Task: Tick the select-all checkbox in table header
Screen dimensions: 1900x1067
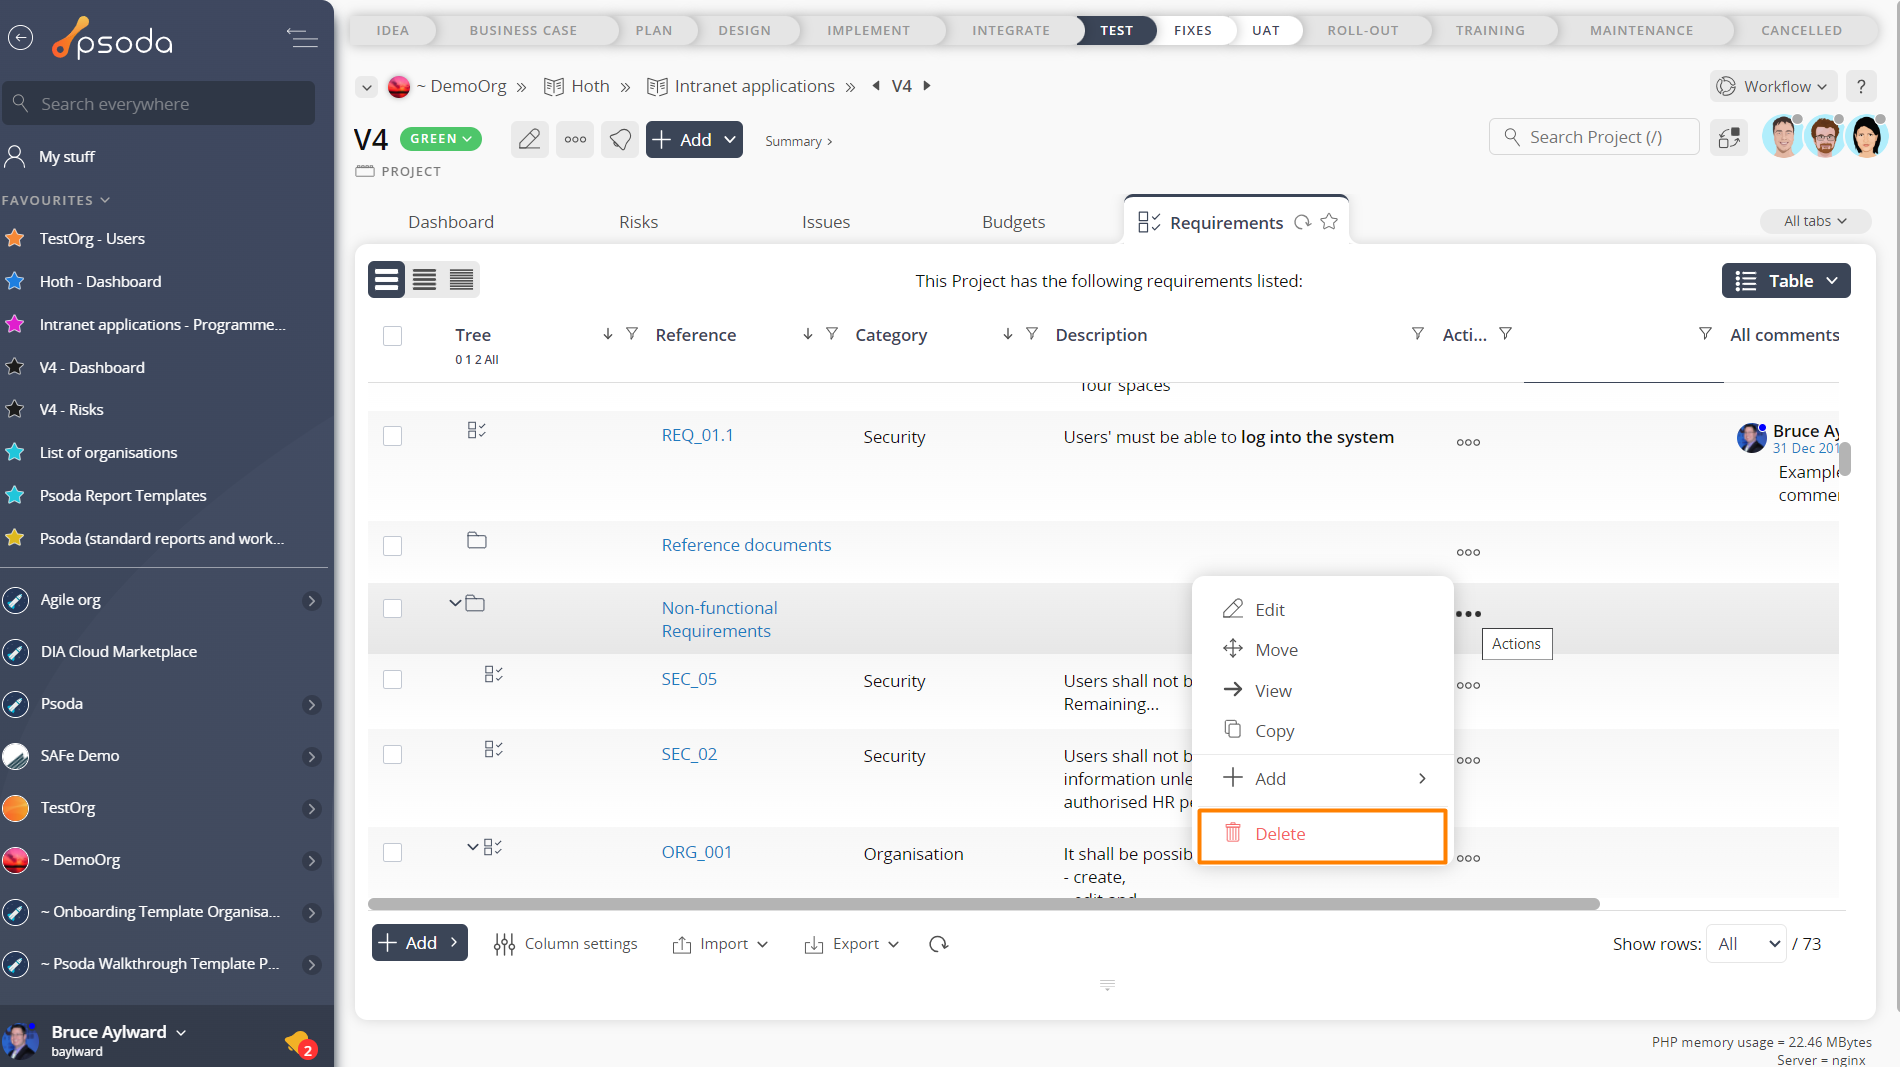Action: tap(392, 336)
